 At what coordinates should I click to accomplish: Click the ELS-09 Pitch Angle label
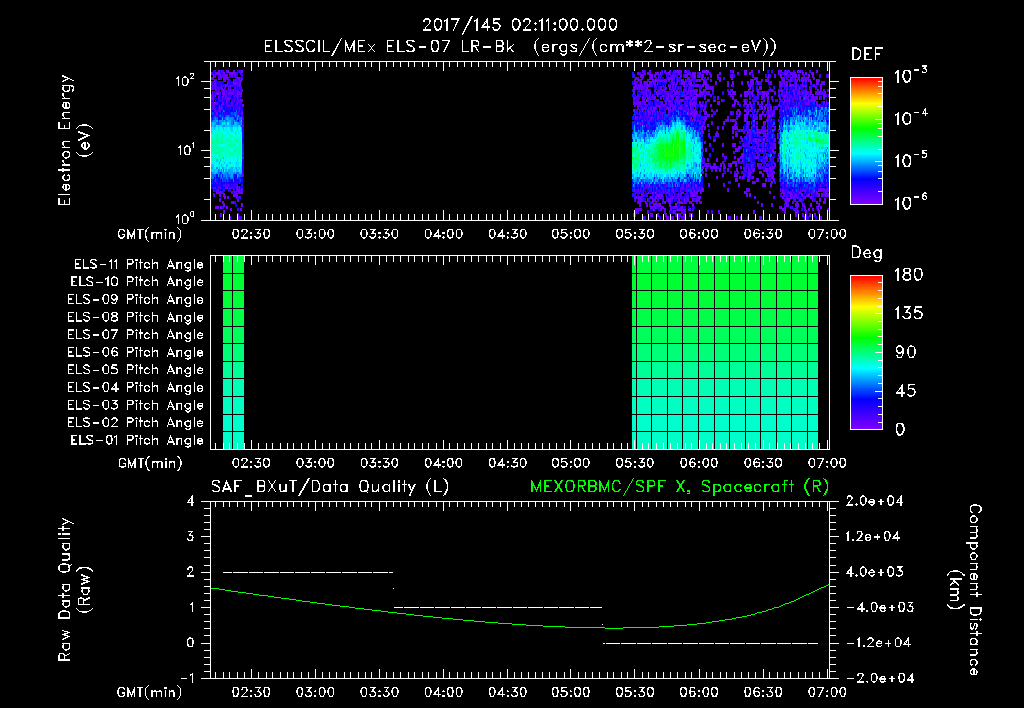[x=135, y=299]
